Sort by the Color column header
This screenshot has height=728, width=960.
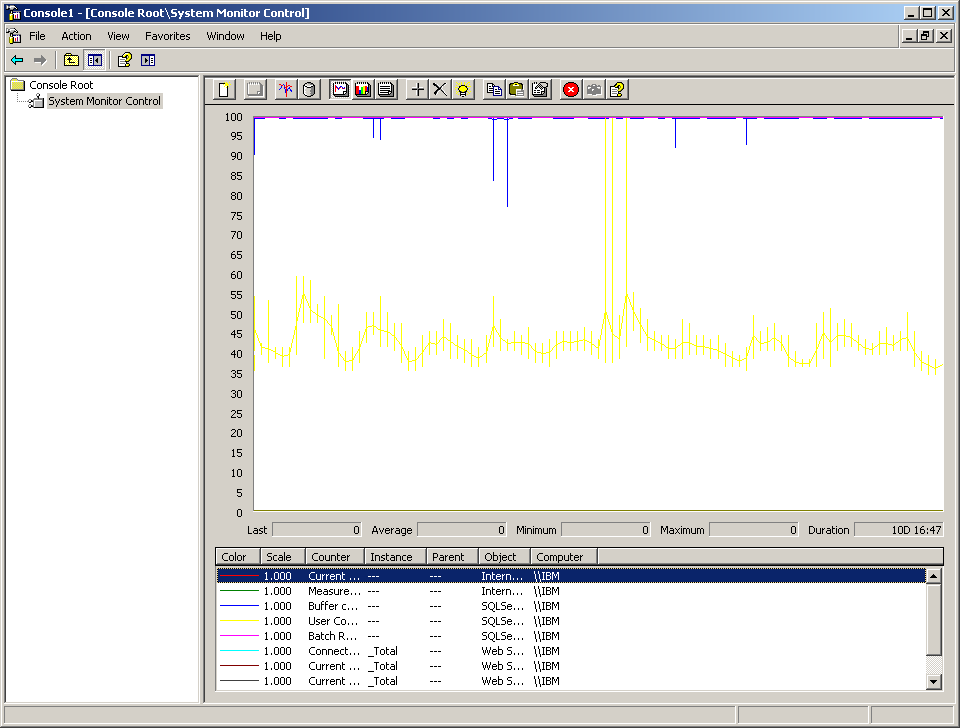click(x=238, y=557)
